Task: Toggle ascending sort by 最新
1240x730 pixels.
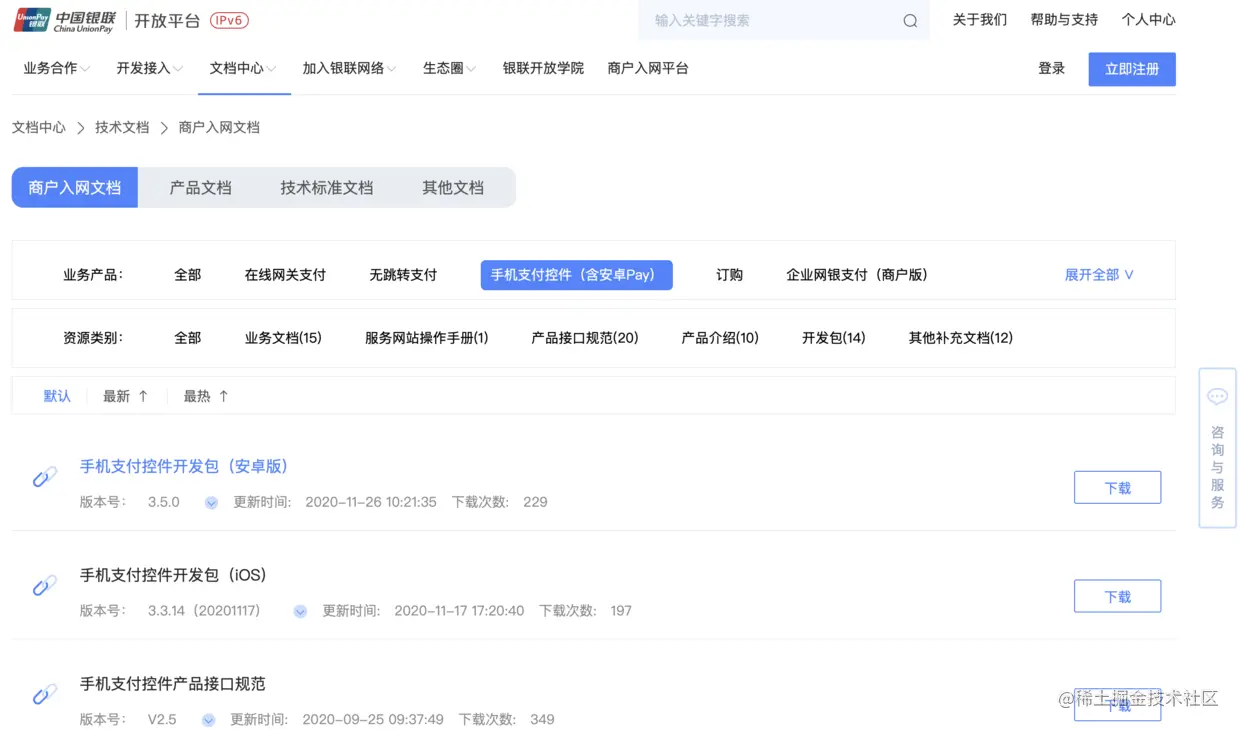Action: click(x=124, y=395)
